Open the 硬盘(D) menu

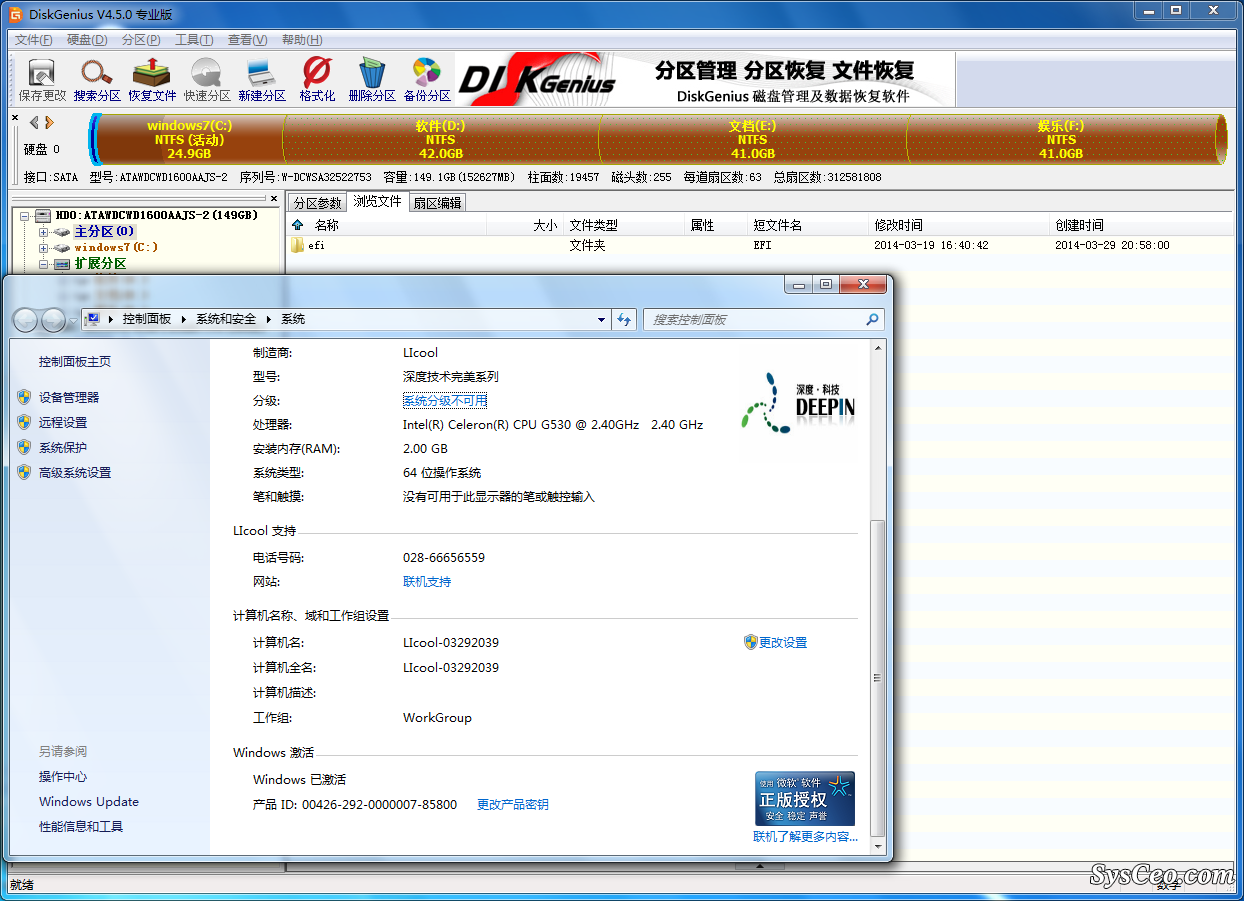pyautogui.click(x=87, y=40)
